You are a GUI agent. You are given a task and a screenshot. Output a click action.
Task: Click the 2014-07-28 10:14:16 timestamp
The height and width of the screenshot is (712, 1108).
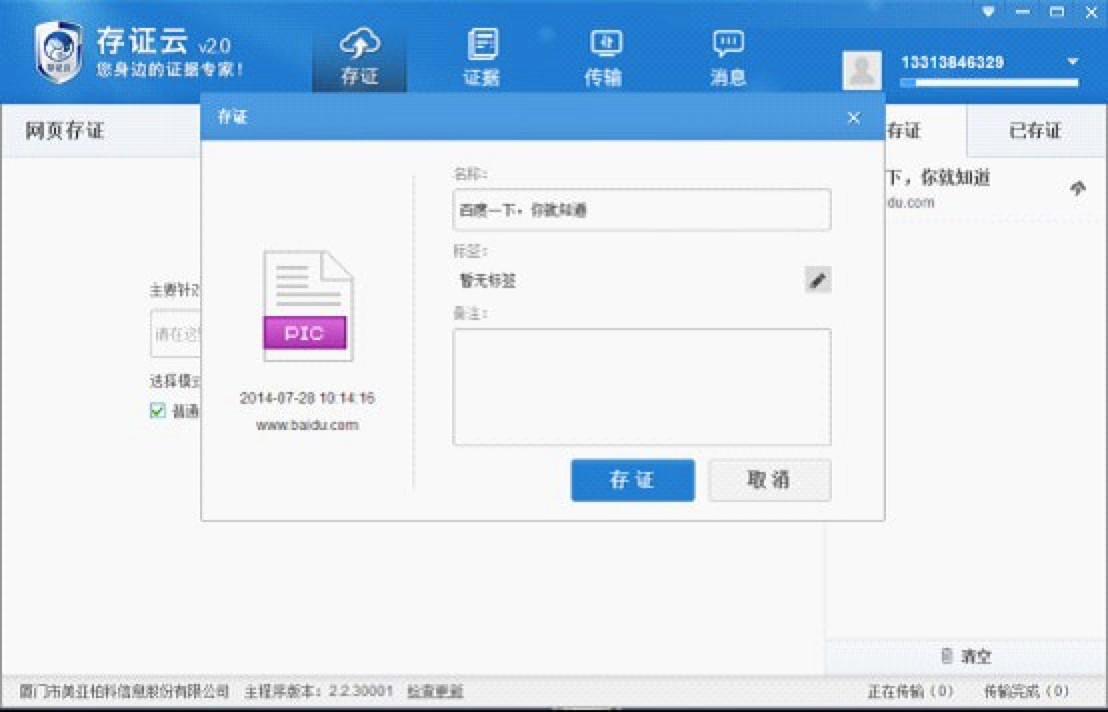click(x=307, y=398)
